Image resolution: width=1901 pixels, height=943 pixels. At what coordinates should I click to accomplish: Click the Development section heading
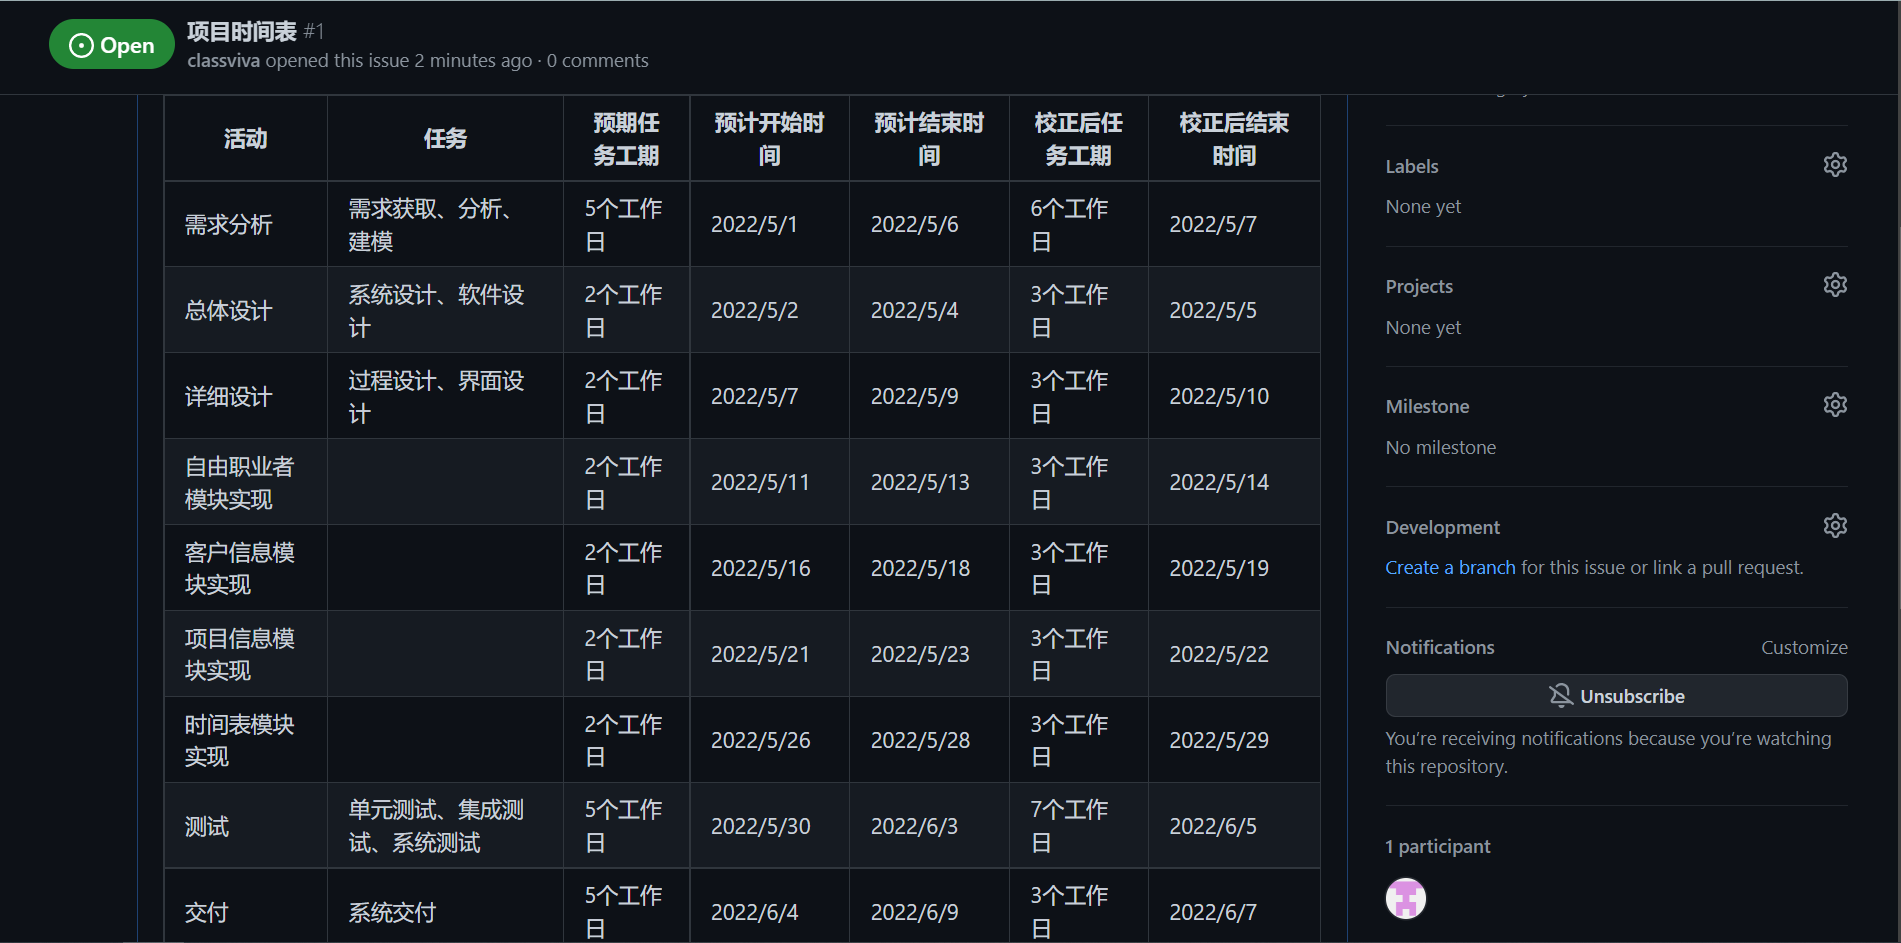tap(1442, 527)
